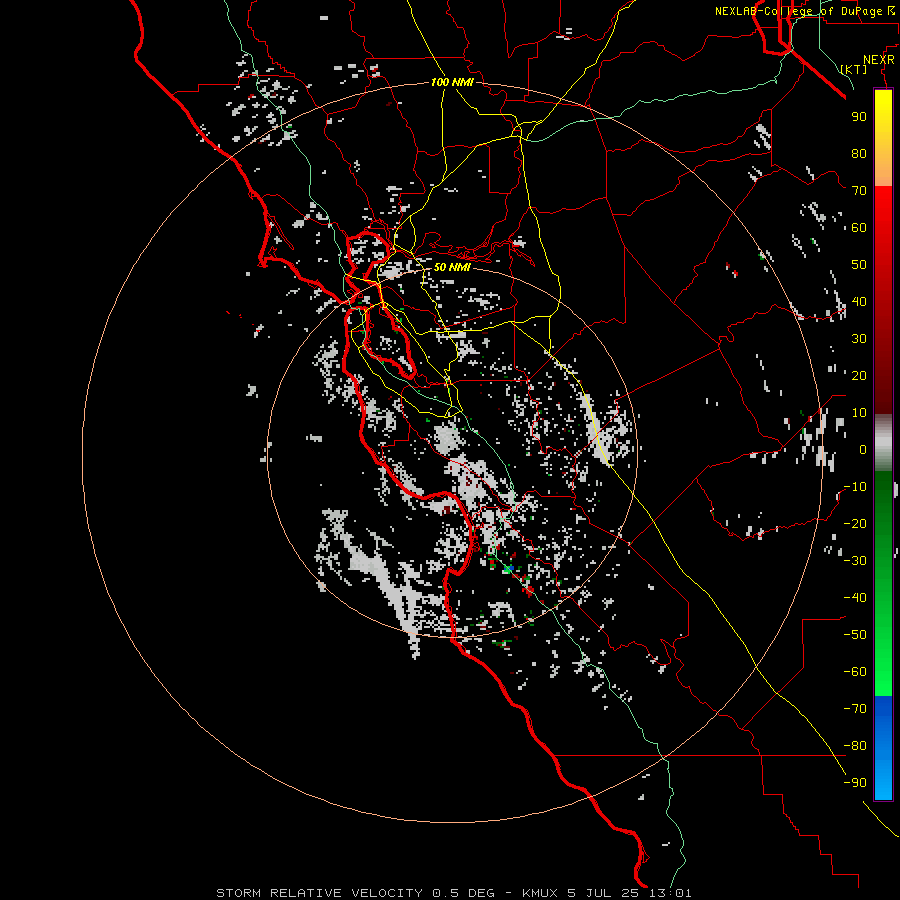
Task: Select the KMUX radar site identifier
Action: (x=541, y=893)
